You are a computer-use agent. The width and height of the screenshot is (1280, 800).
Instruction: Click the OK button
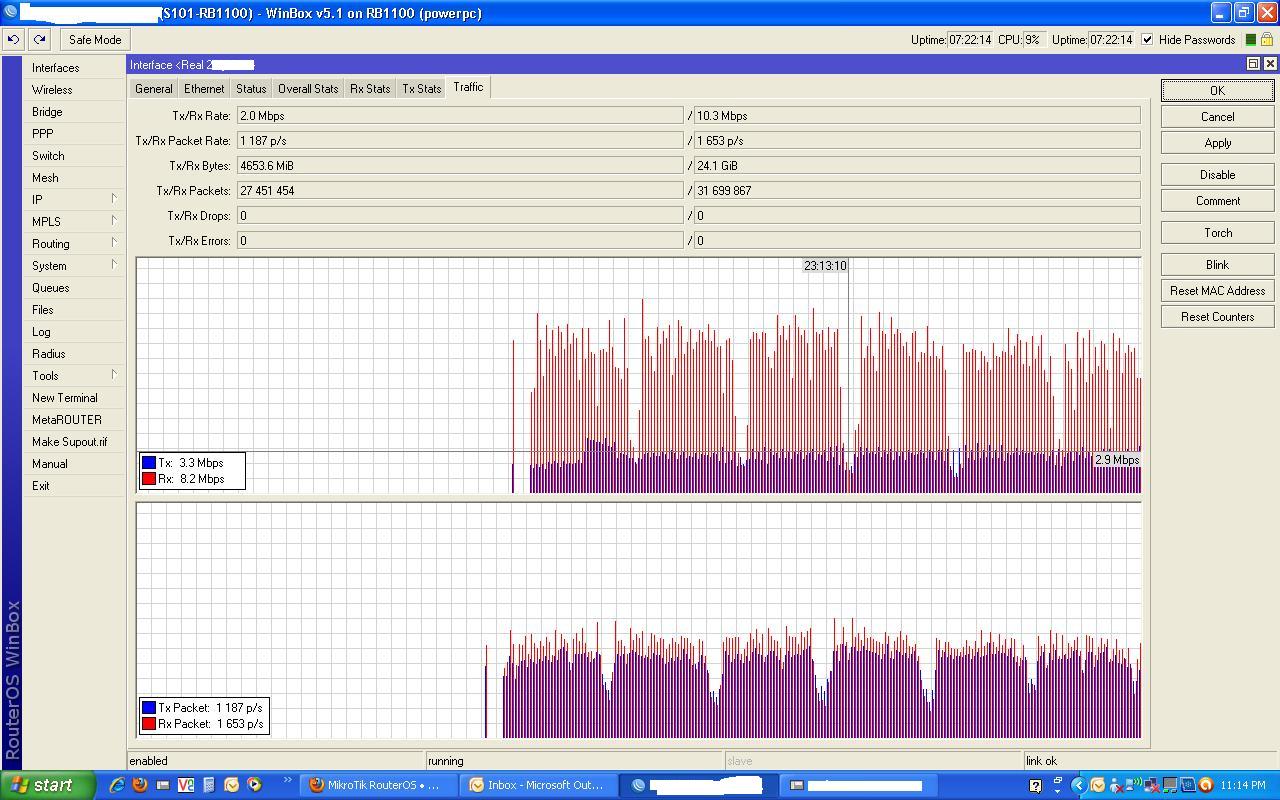point(1217,91)
